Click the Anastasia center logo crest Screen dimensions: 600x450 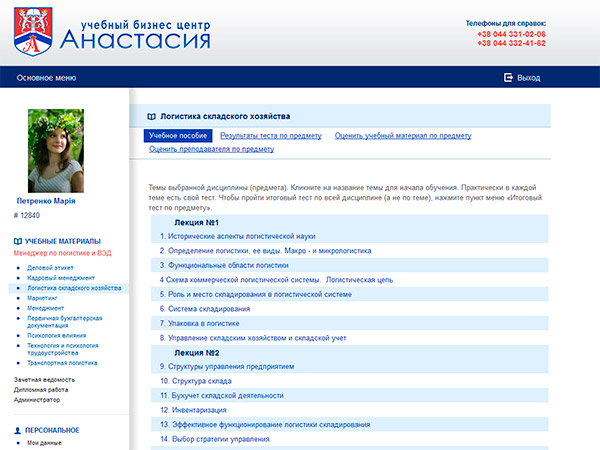tap(33, 30)
